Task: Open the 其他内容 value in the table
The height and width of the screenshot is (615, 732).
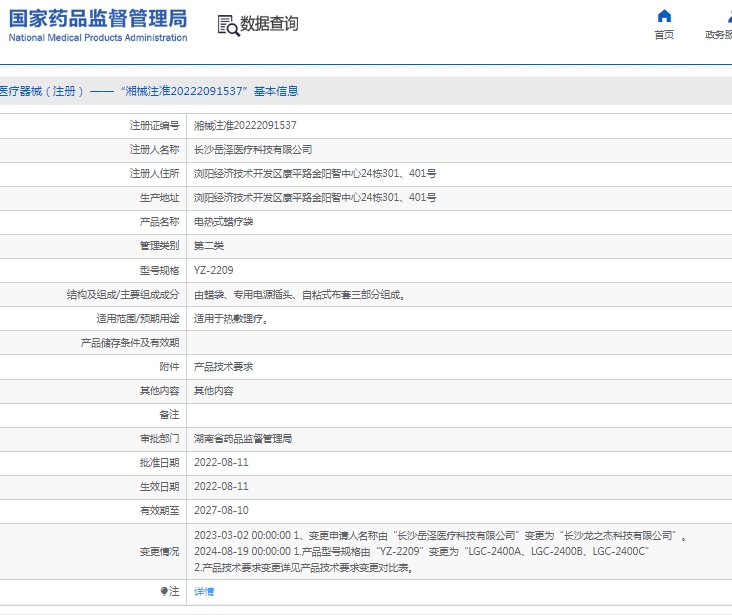Action: point(213,390)
